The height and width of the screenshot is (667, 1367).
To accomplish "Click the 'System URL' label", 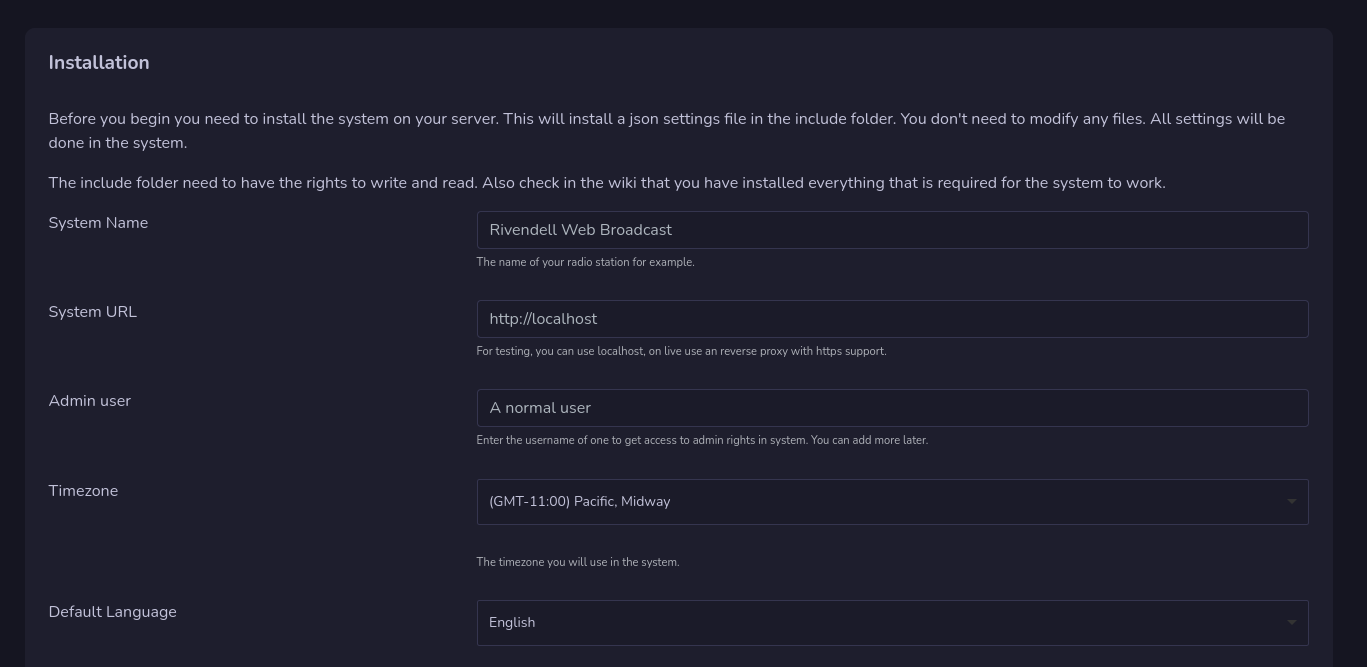I will point(93,312).
